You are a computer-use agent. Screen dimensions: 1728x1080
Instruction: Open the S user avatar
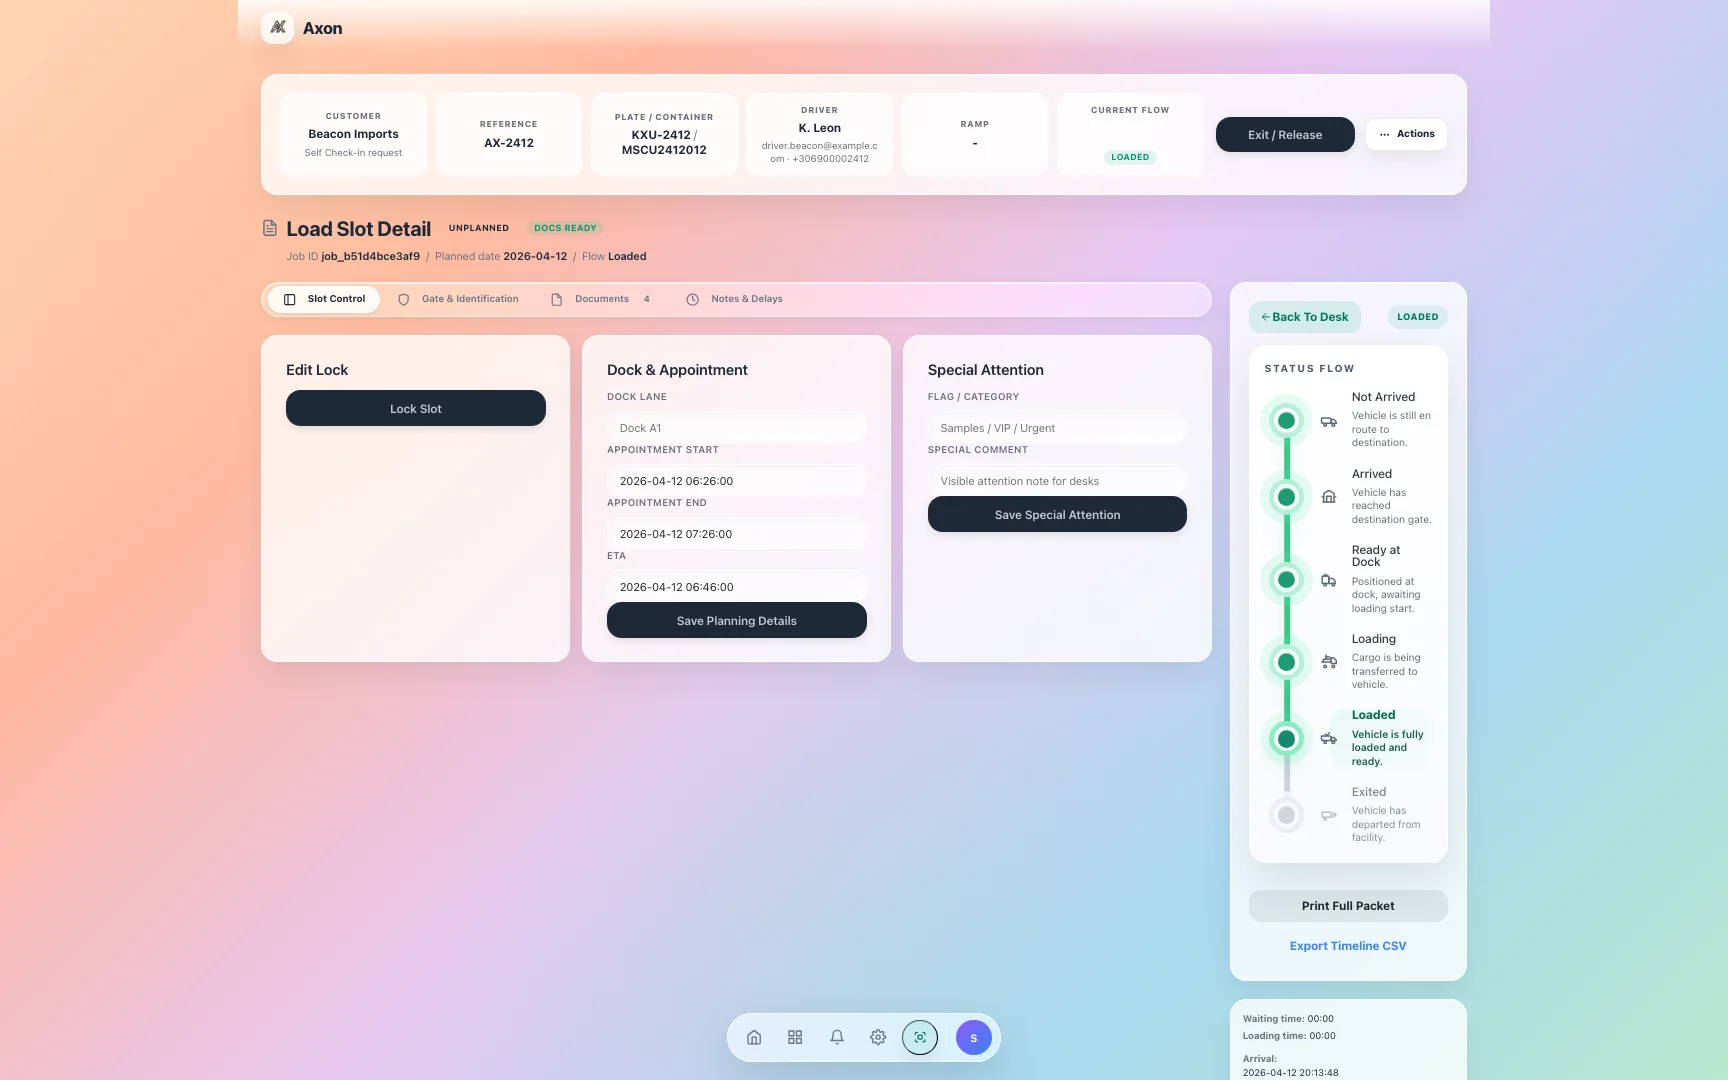tap(973, 1037)
